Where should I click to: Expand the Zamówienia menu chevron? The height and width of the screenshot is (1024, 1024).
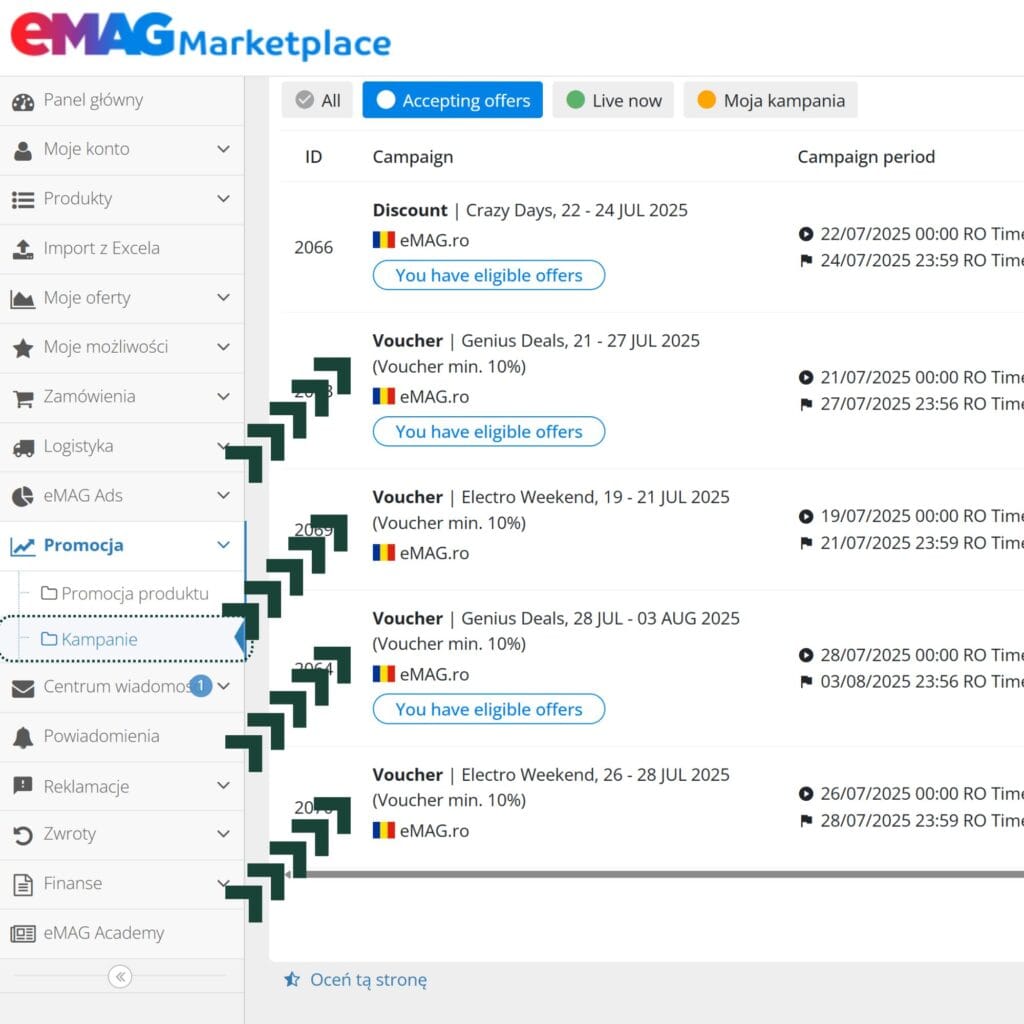point(223,396)
